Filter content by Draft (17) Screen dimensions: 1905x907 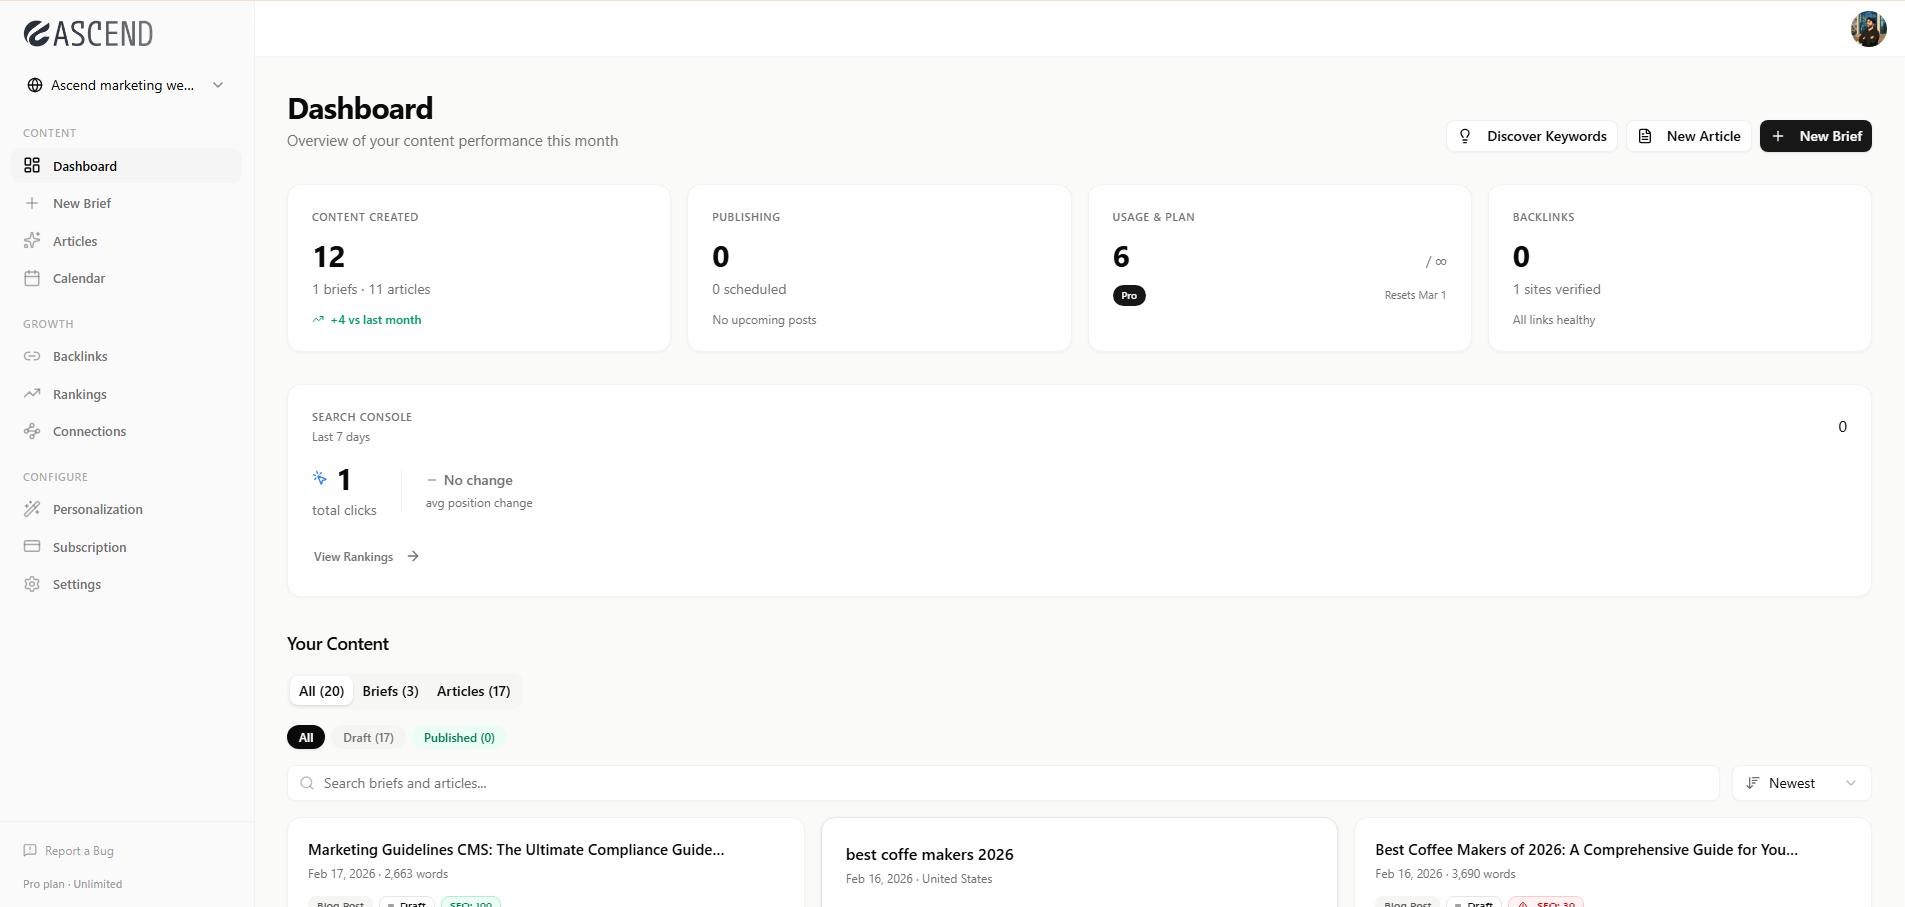point(368,738)
